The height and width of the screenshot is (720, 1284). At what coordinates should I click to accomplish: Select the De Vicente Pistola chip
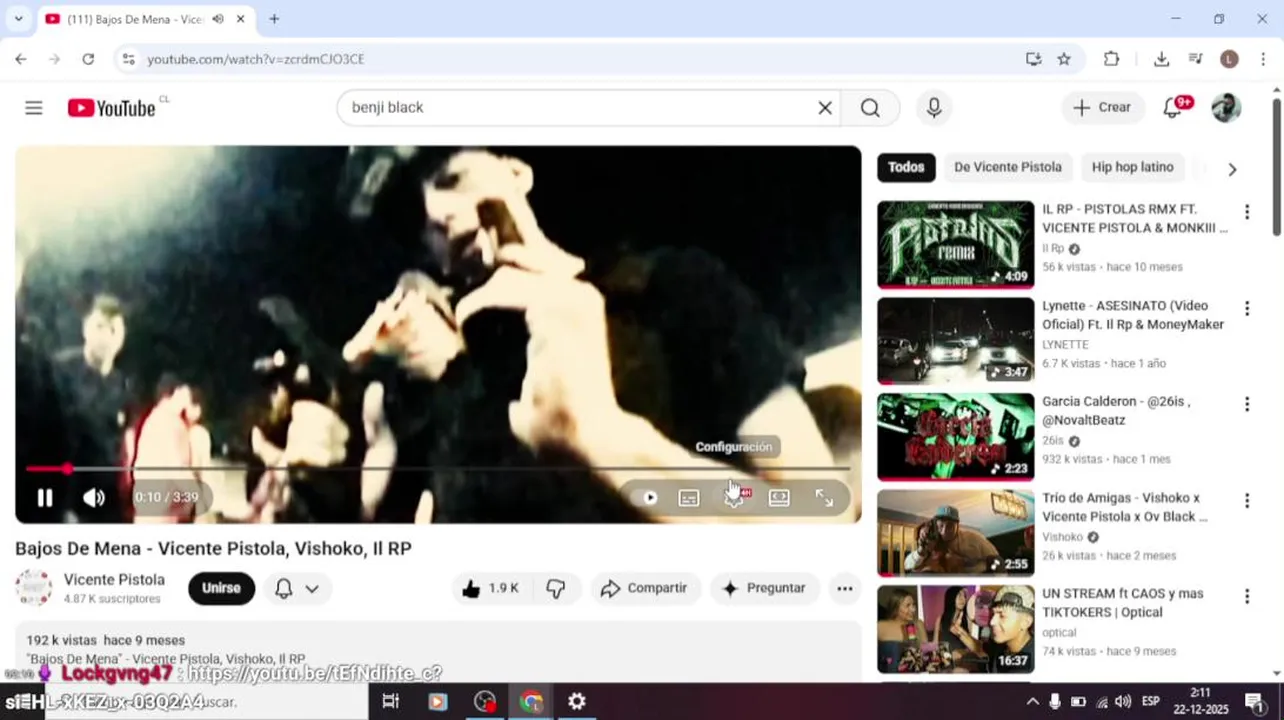[1008, 168]
